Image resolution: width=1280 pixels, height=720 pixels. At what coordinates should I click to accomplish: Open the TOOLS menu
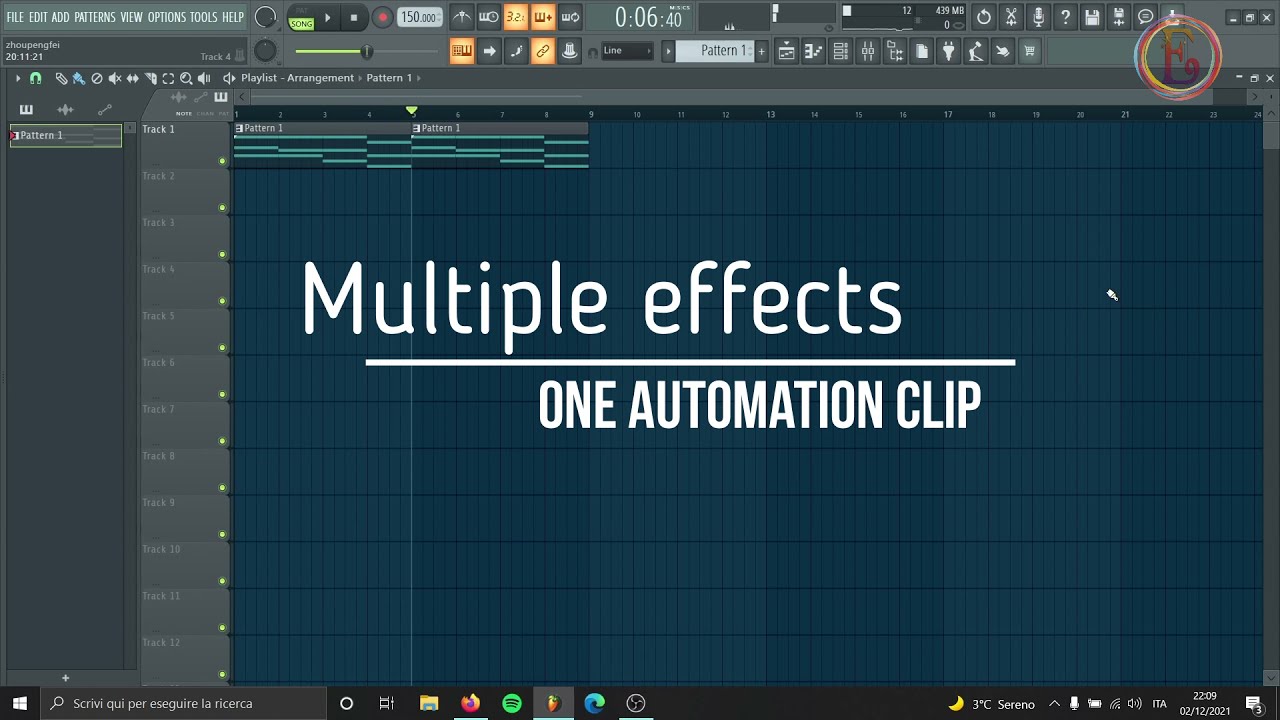tap(203, 17)
